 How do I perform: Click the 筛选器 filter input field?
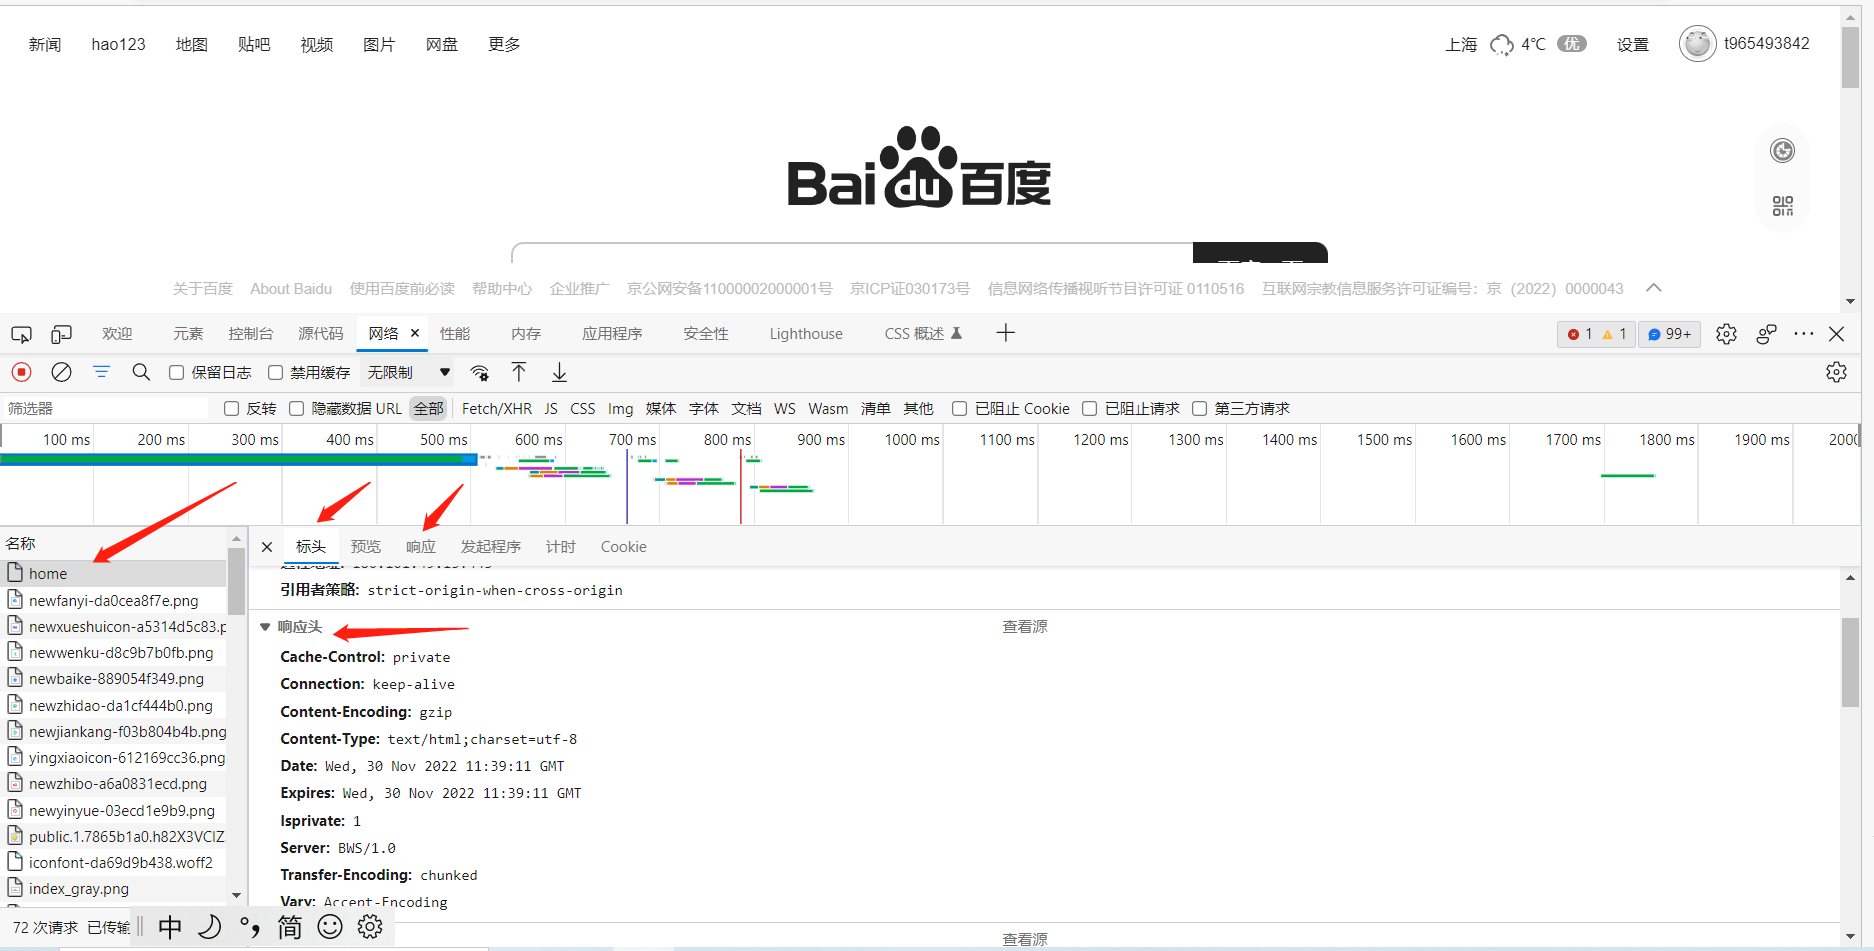click(x=105, y=408)
